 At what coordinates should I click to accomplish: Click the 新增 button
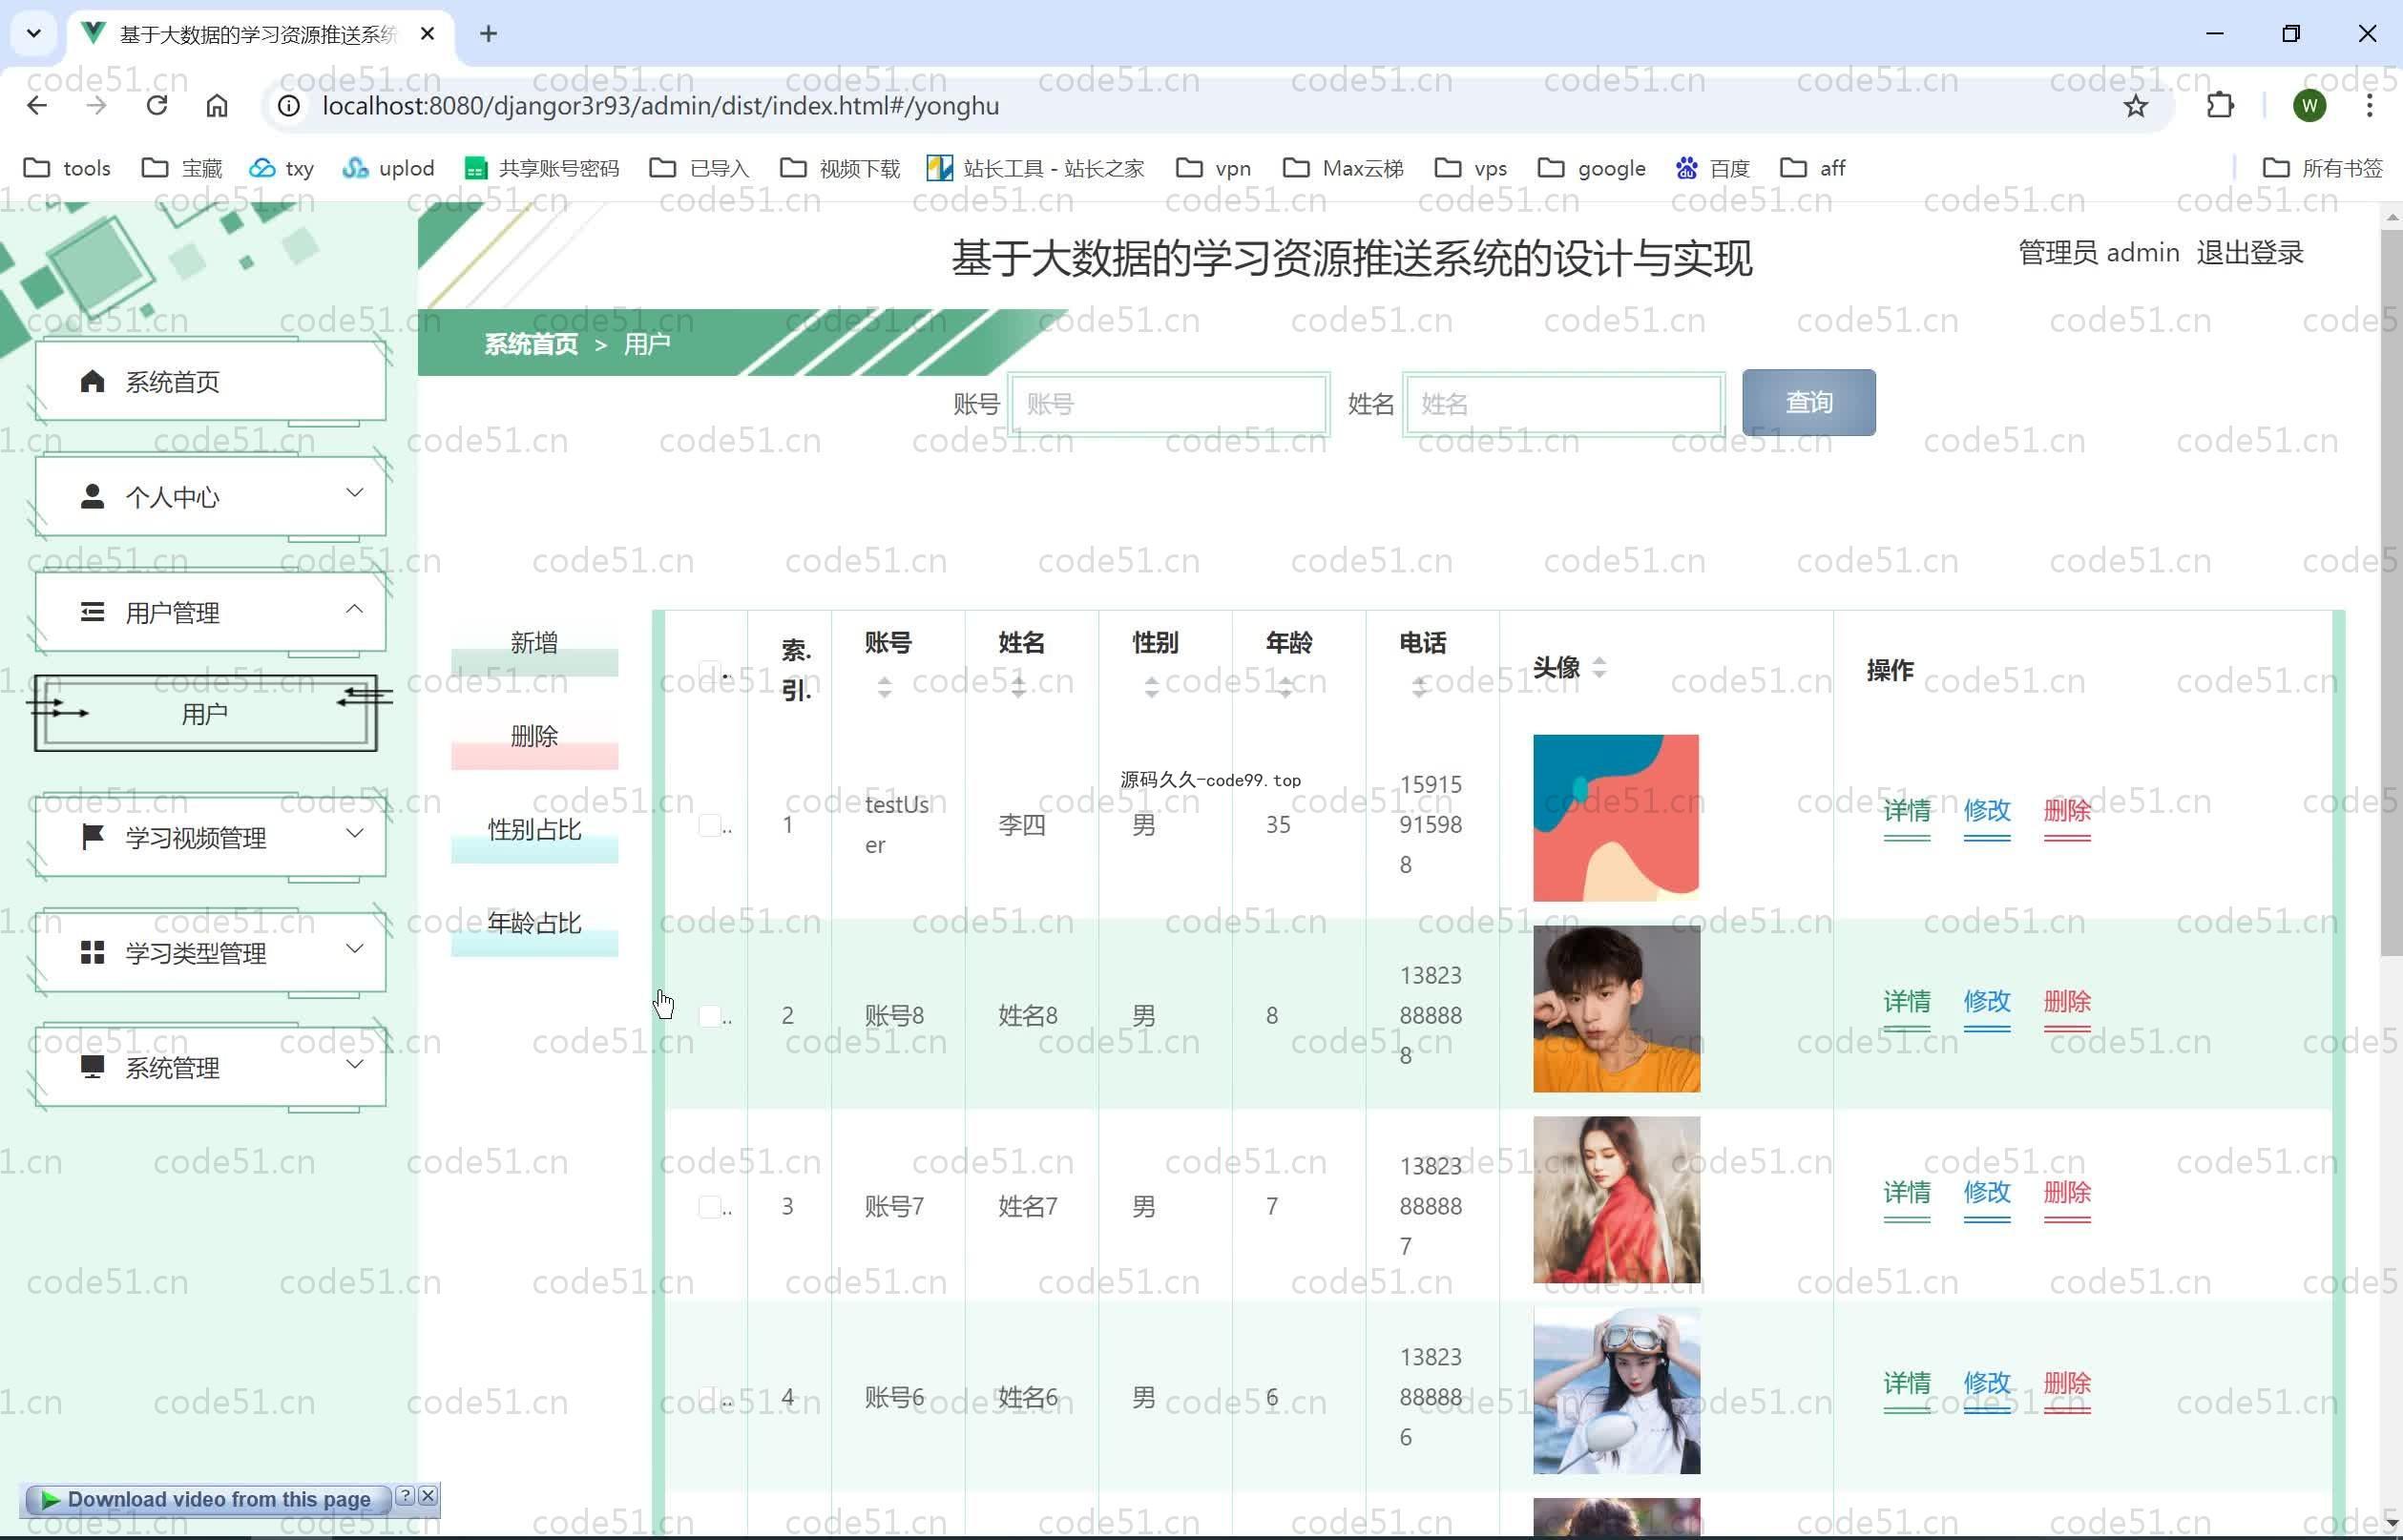534,648
